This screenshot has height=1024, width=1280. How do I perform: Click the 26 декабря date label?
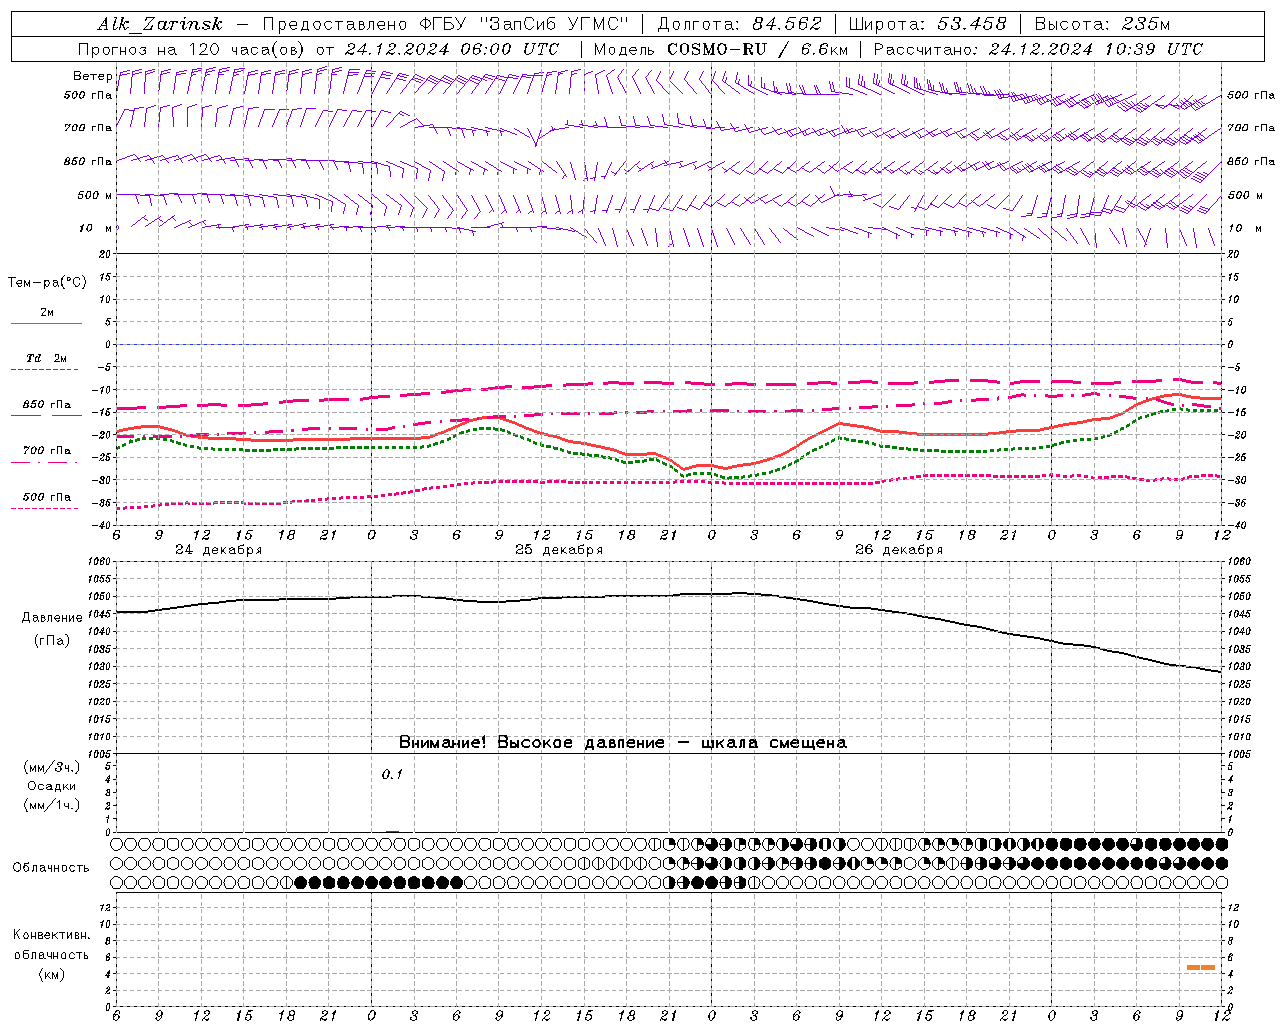point(898,550)
